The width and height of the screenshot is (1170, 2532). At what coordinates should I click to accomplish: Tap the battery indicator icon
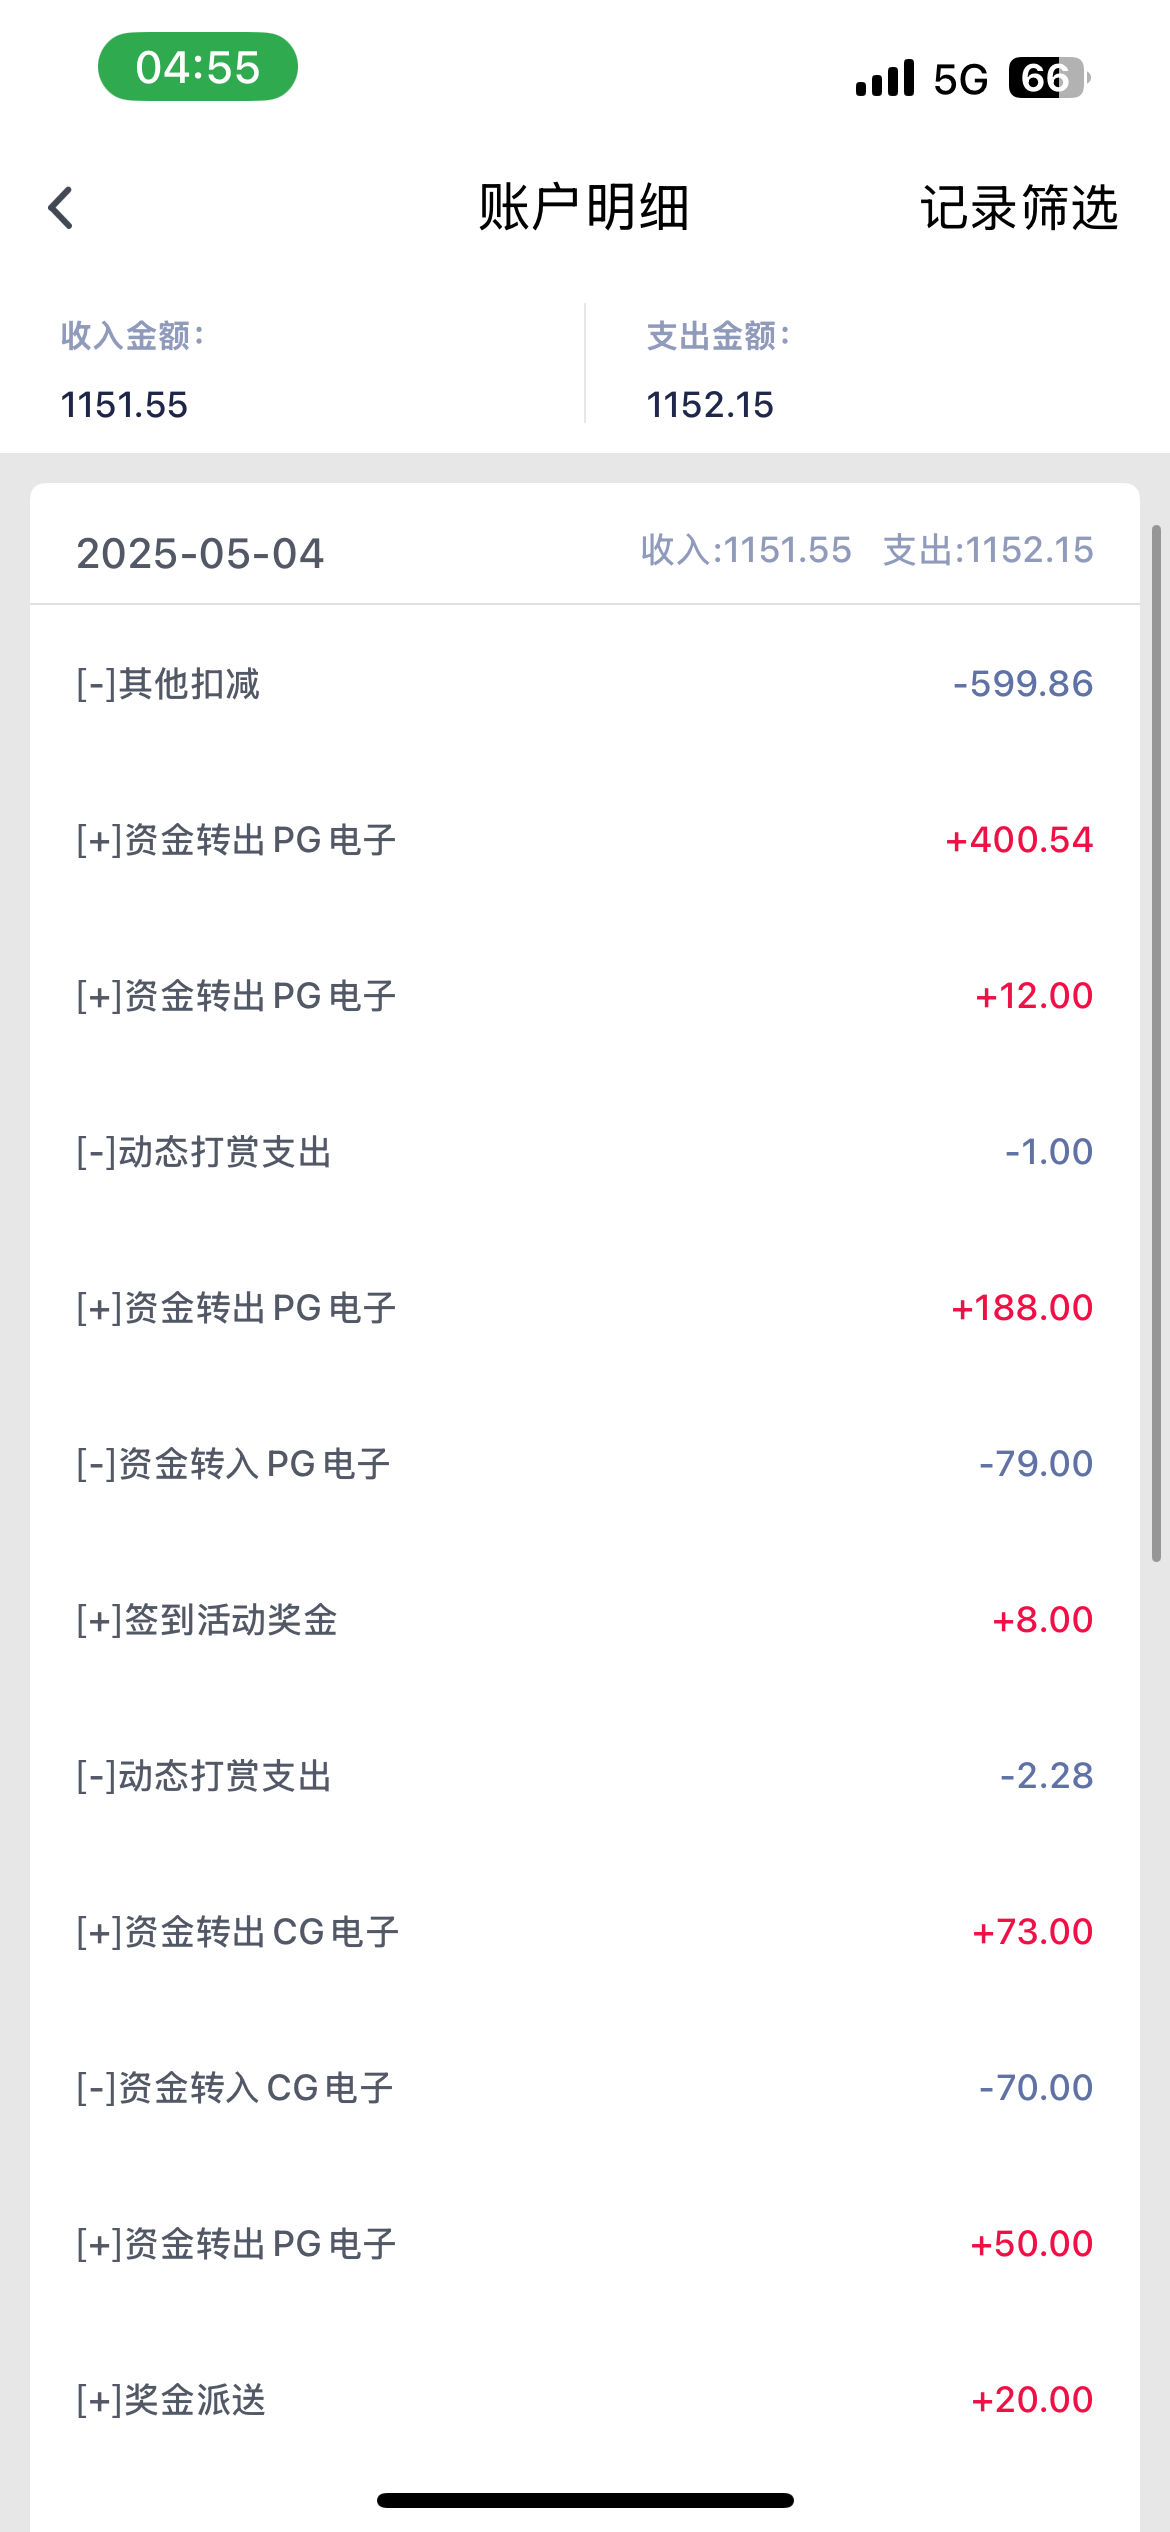pos(1048,78)
